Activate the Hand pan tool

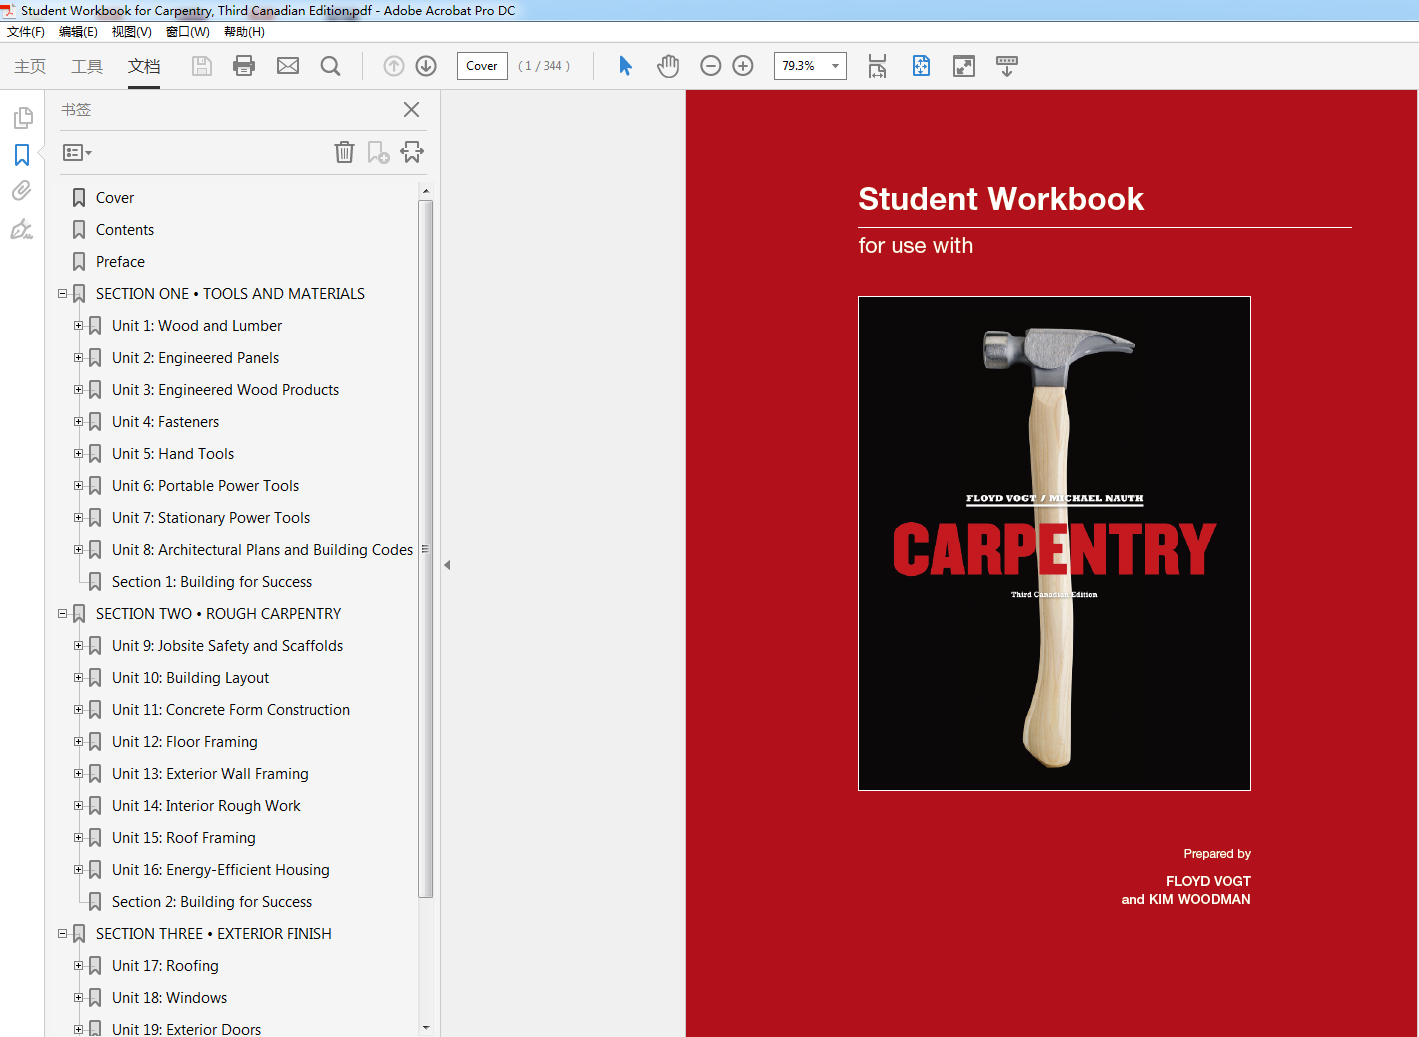(x=668, y=66)
